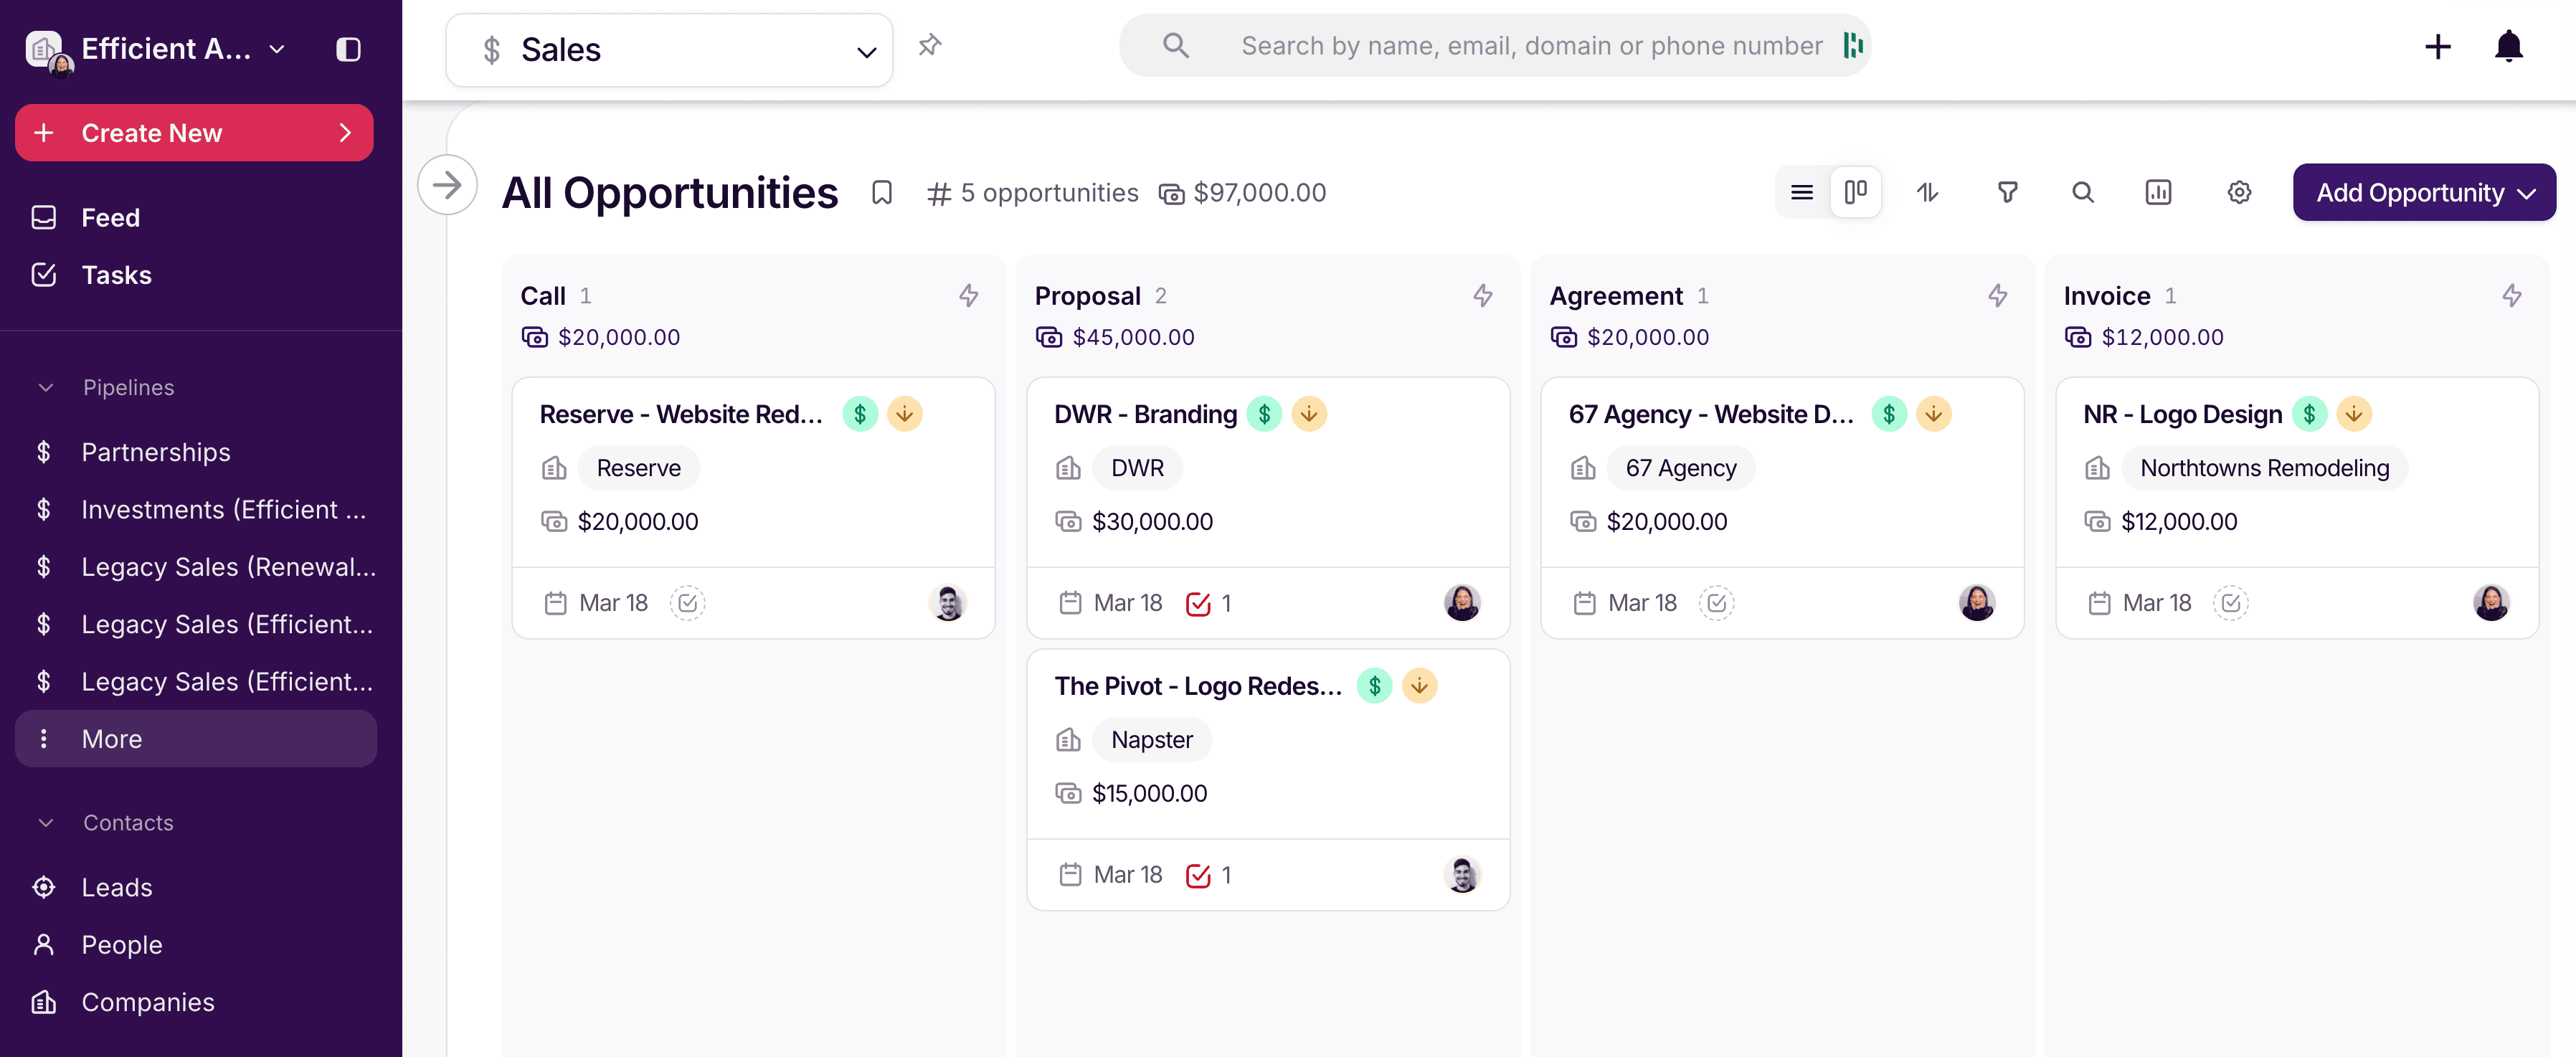Click yellow arrow badge on 67 Agency card
Image resolution: width=2576 pixels, height=1057 pixels.
point(1934,414)
